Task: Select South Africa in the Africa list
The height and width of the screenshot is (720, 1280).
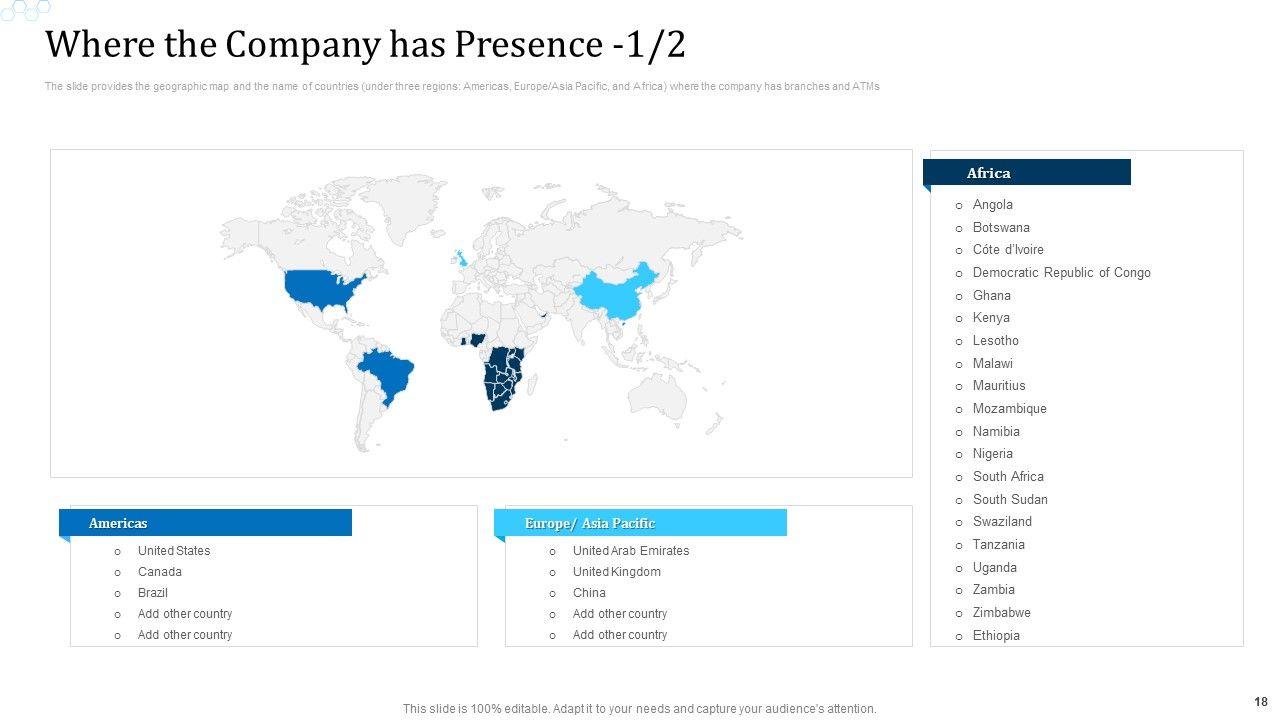Action: (1008, 477)
